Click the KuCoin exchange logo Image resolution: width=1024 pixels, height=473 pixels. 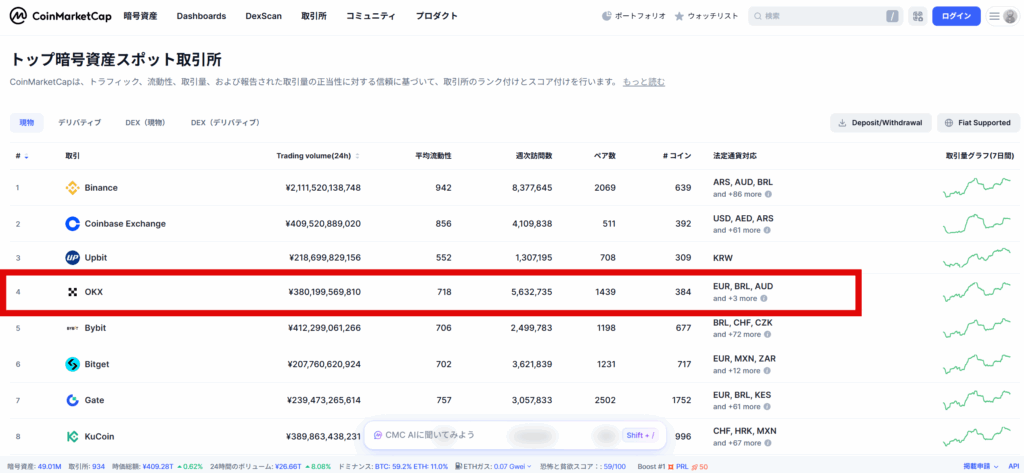coord(72,436)
